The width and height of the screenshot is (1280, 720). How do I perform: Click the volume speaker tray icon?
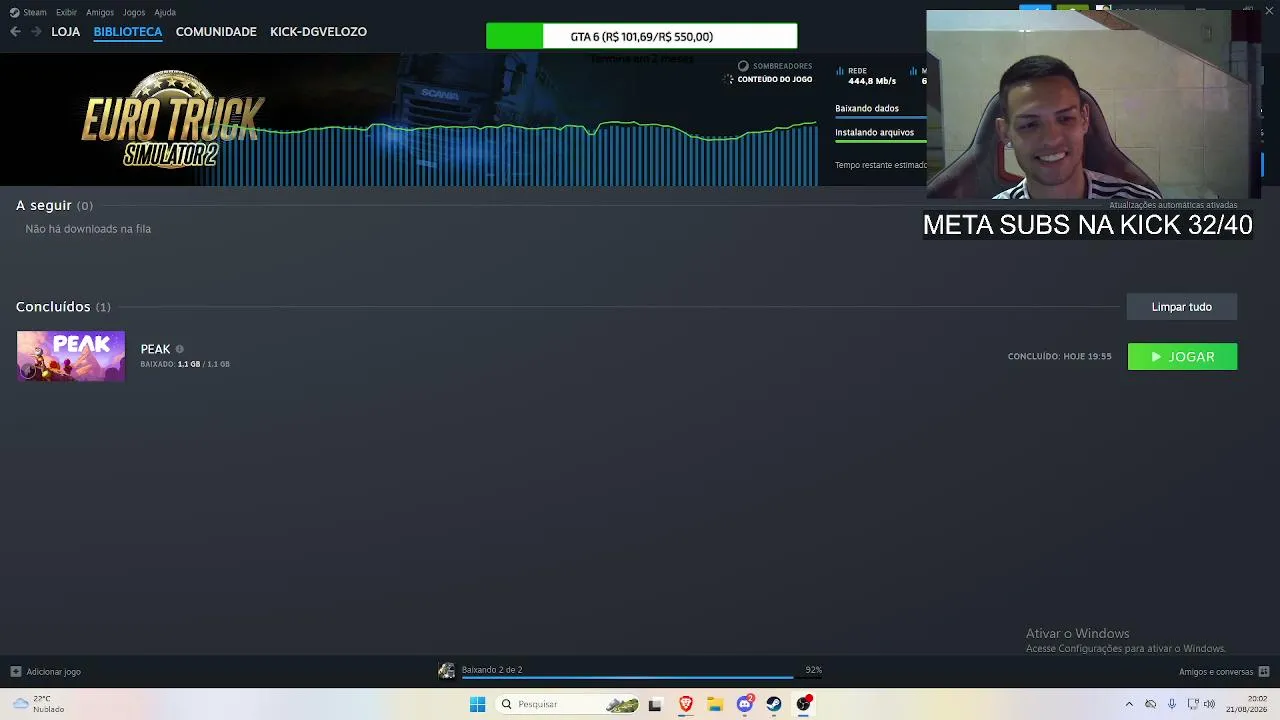coord(1210,704)
